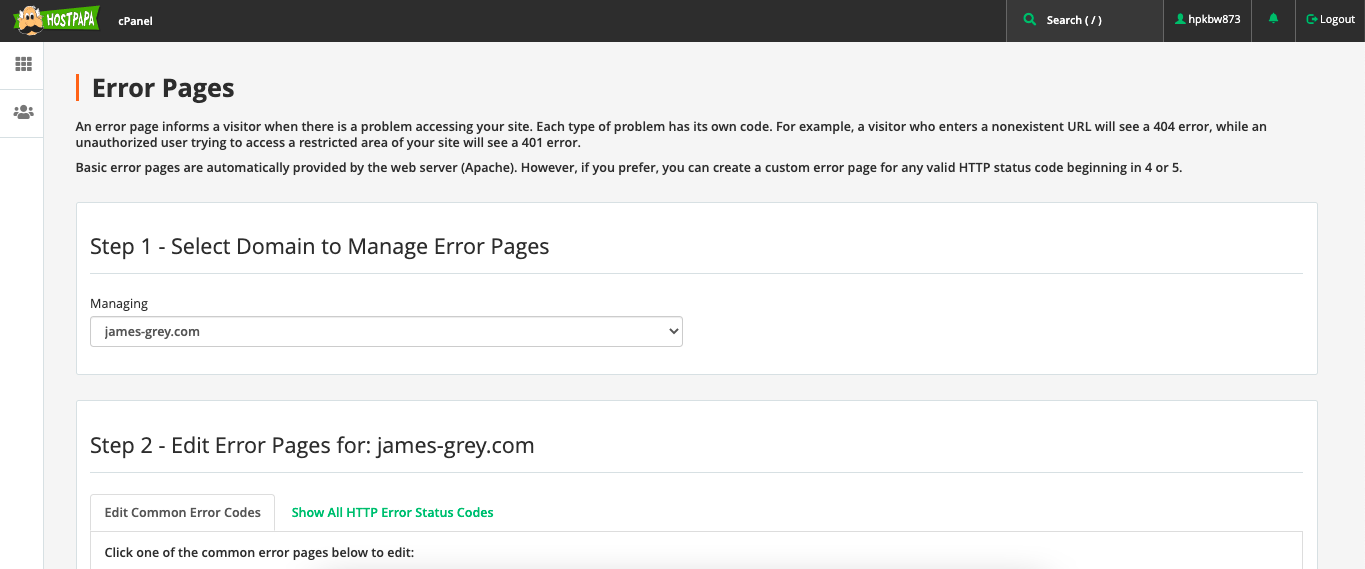Click the HostPapa logo
Screen dimensions: 1365x569
(56, 20)
